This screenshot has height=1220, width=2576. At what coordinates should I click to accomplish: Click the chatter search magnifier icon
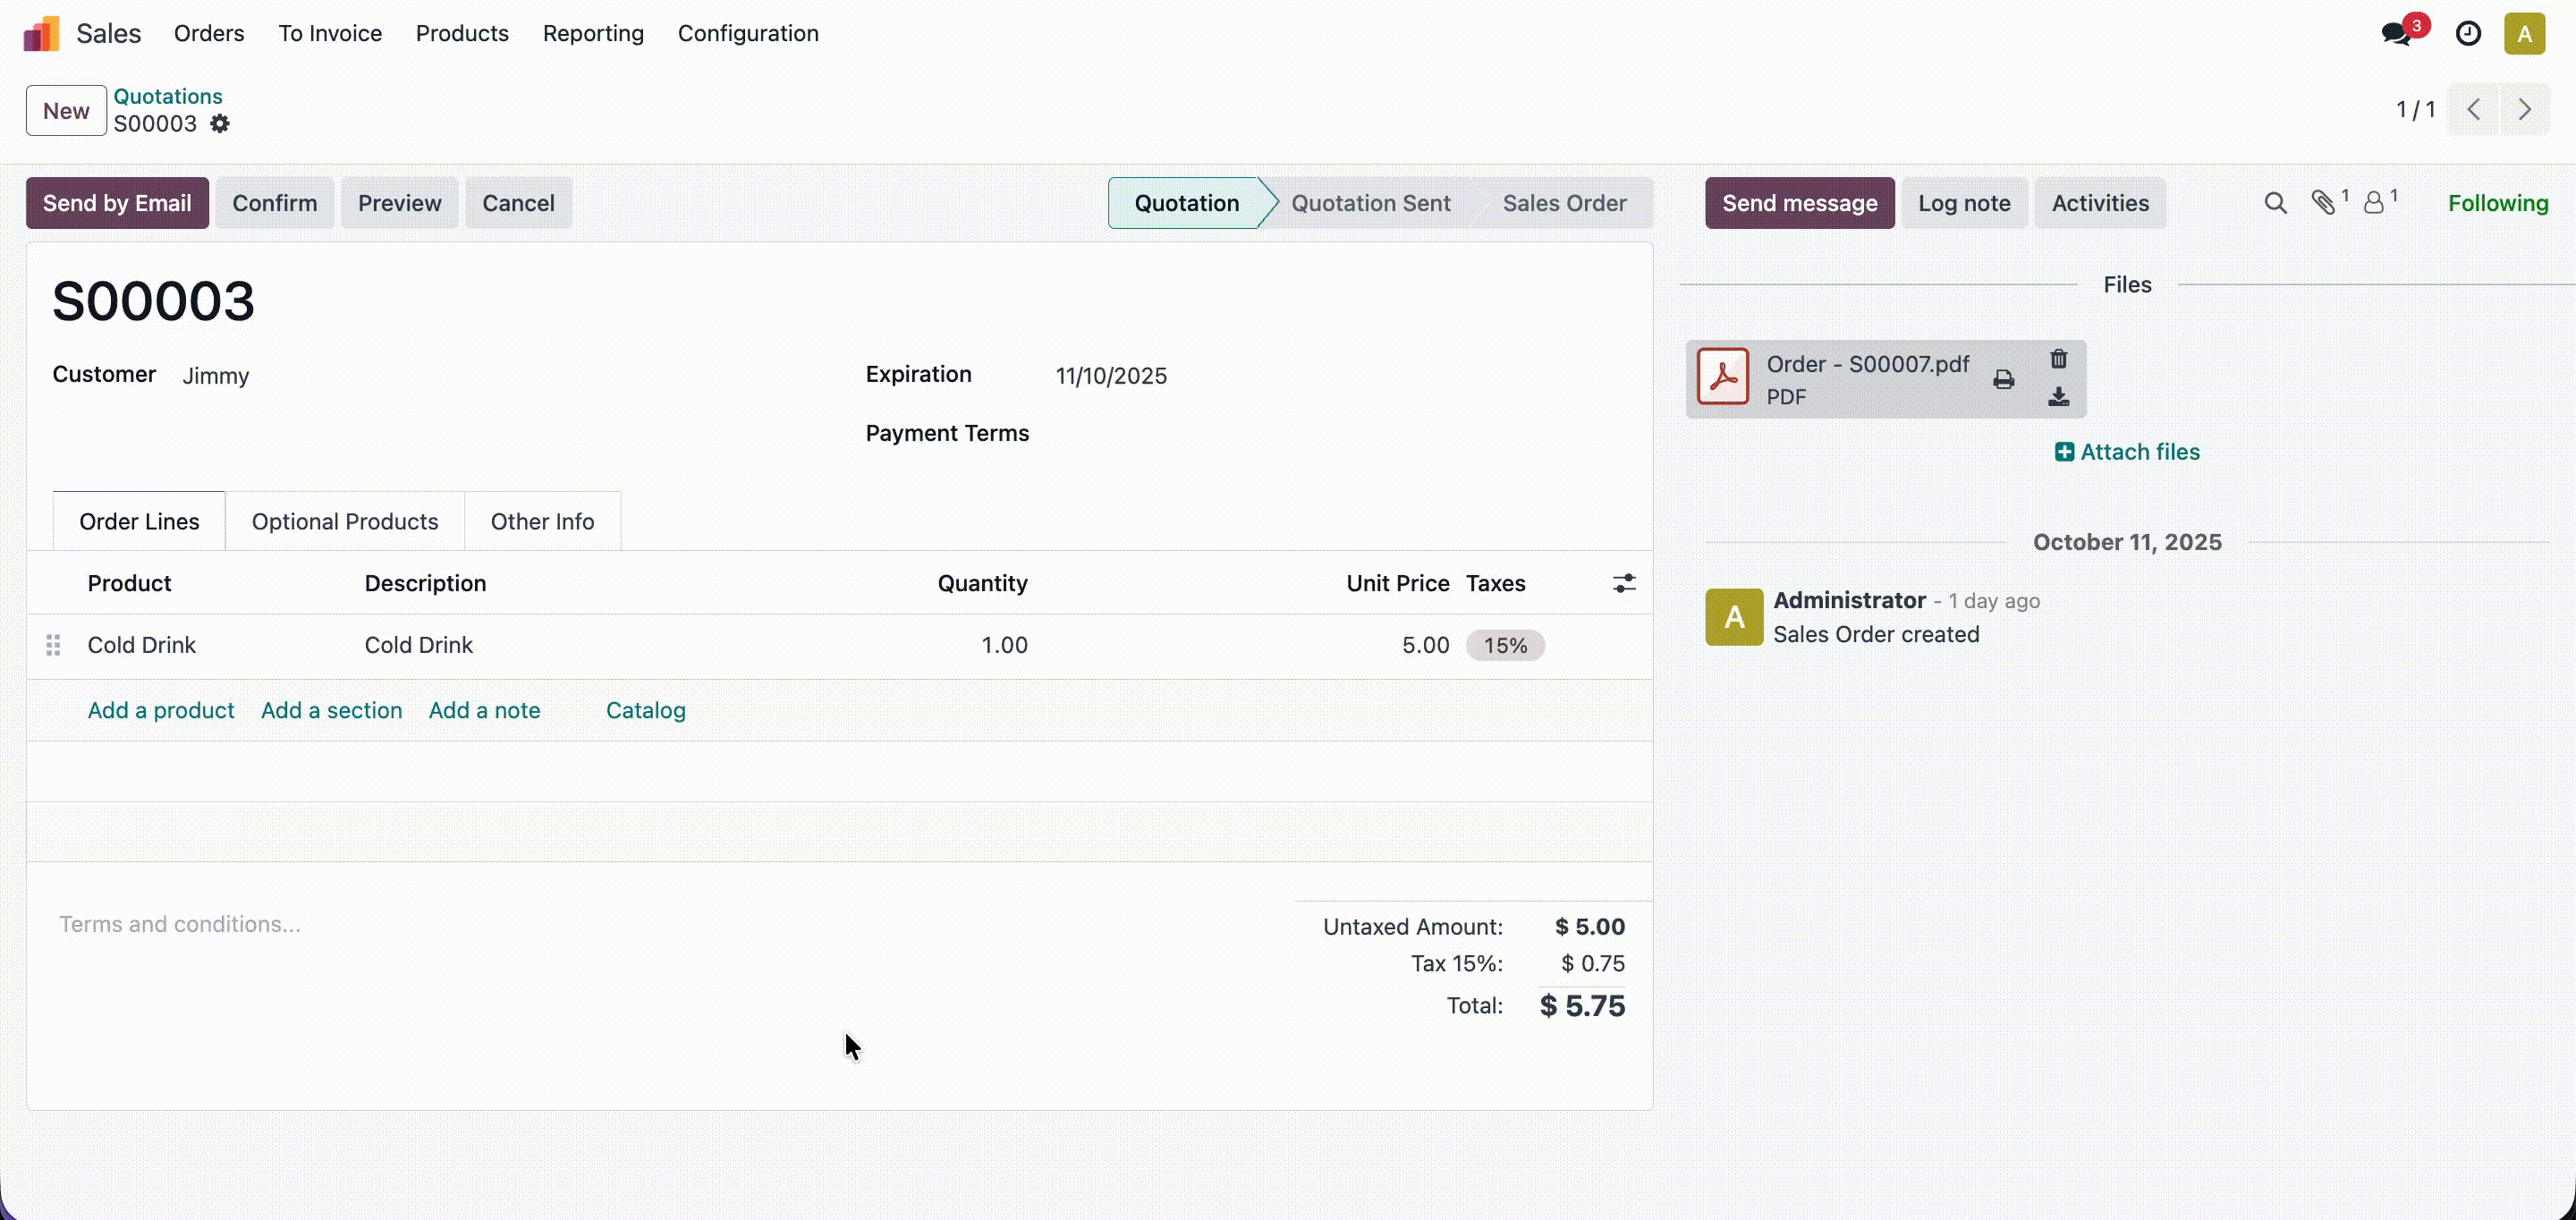(2275, 203)
